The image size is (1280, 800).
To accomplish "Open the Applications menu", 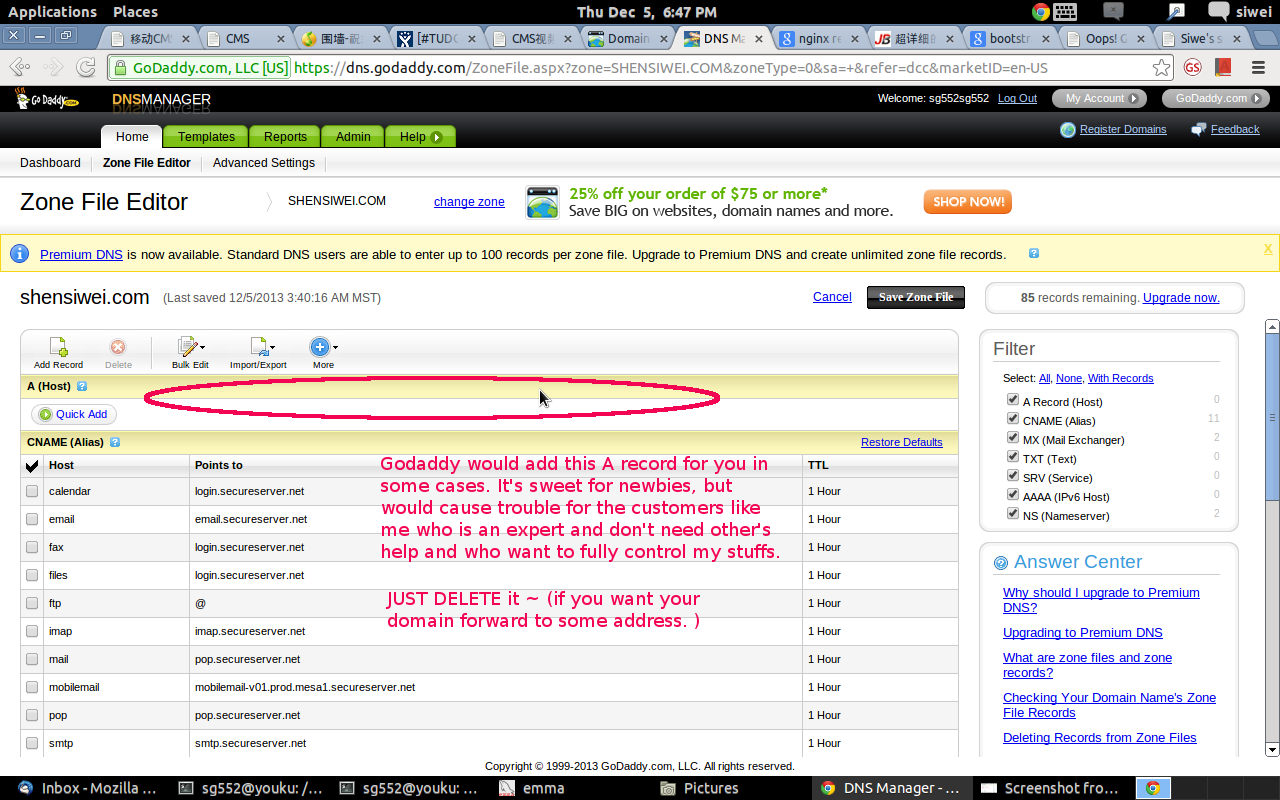I will [x=52, y=12].
